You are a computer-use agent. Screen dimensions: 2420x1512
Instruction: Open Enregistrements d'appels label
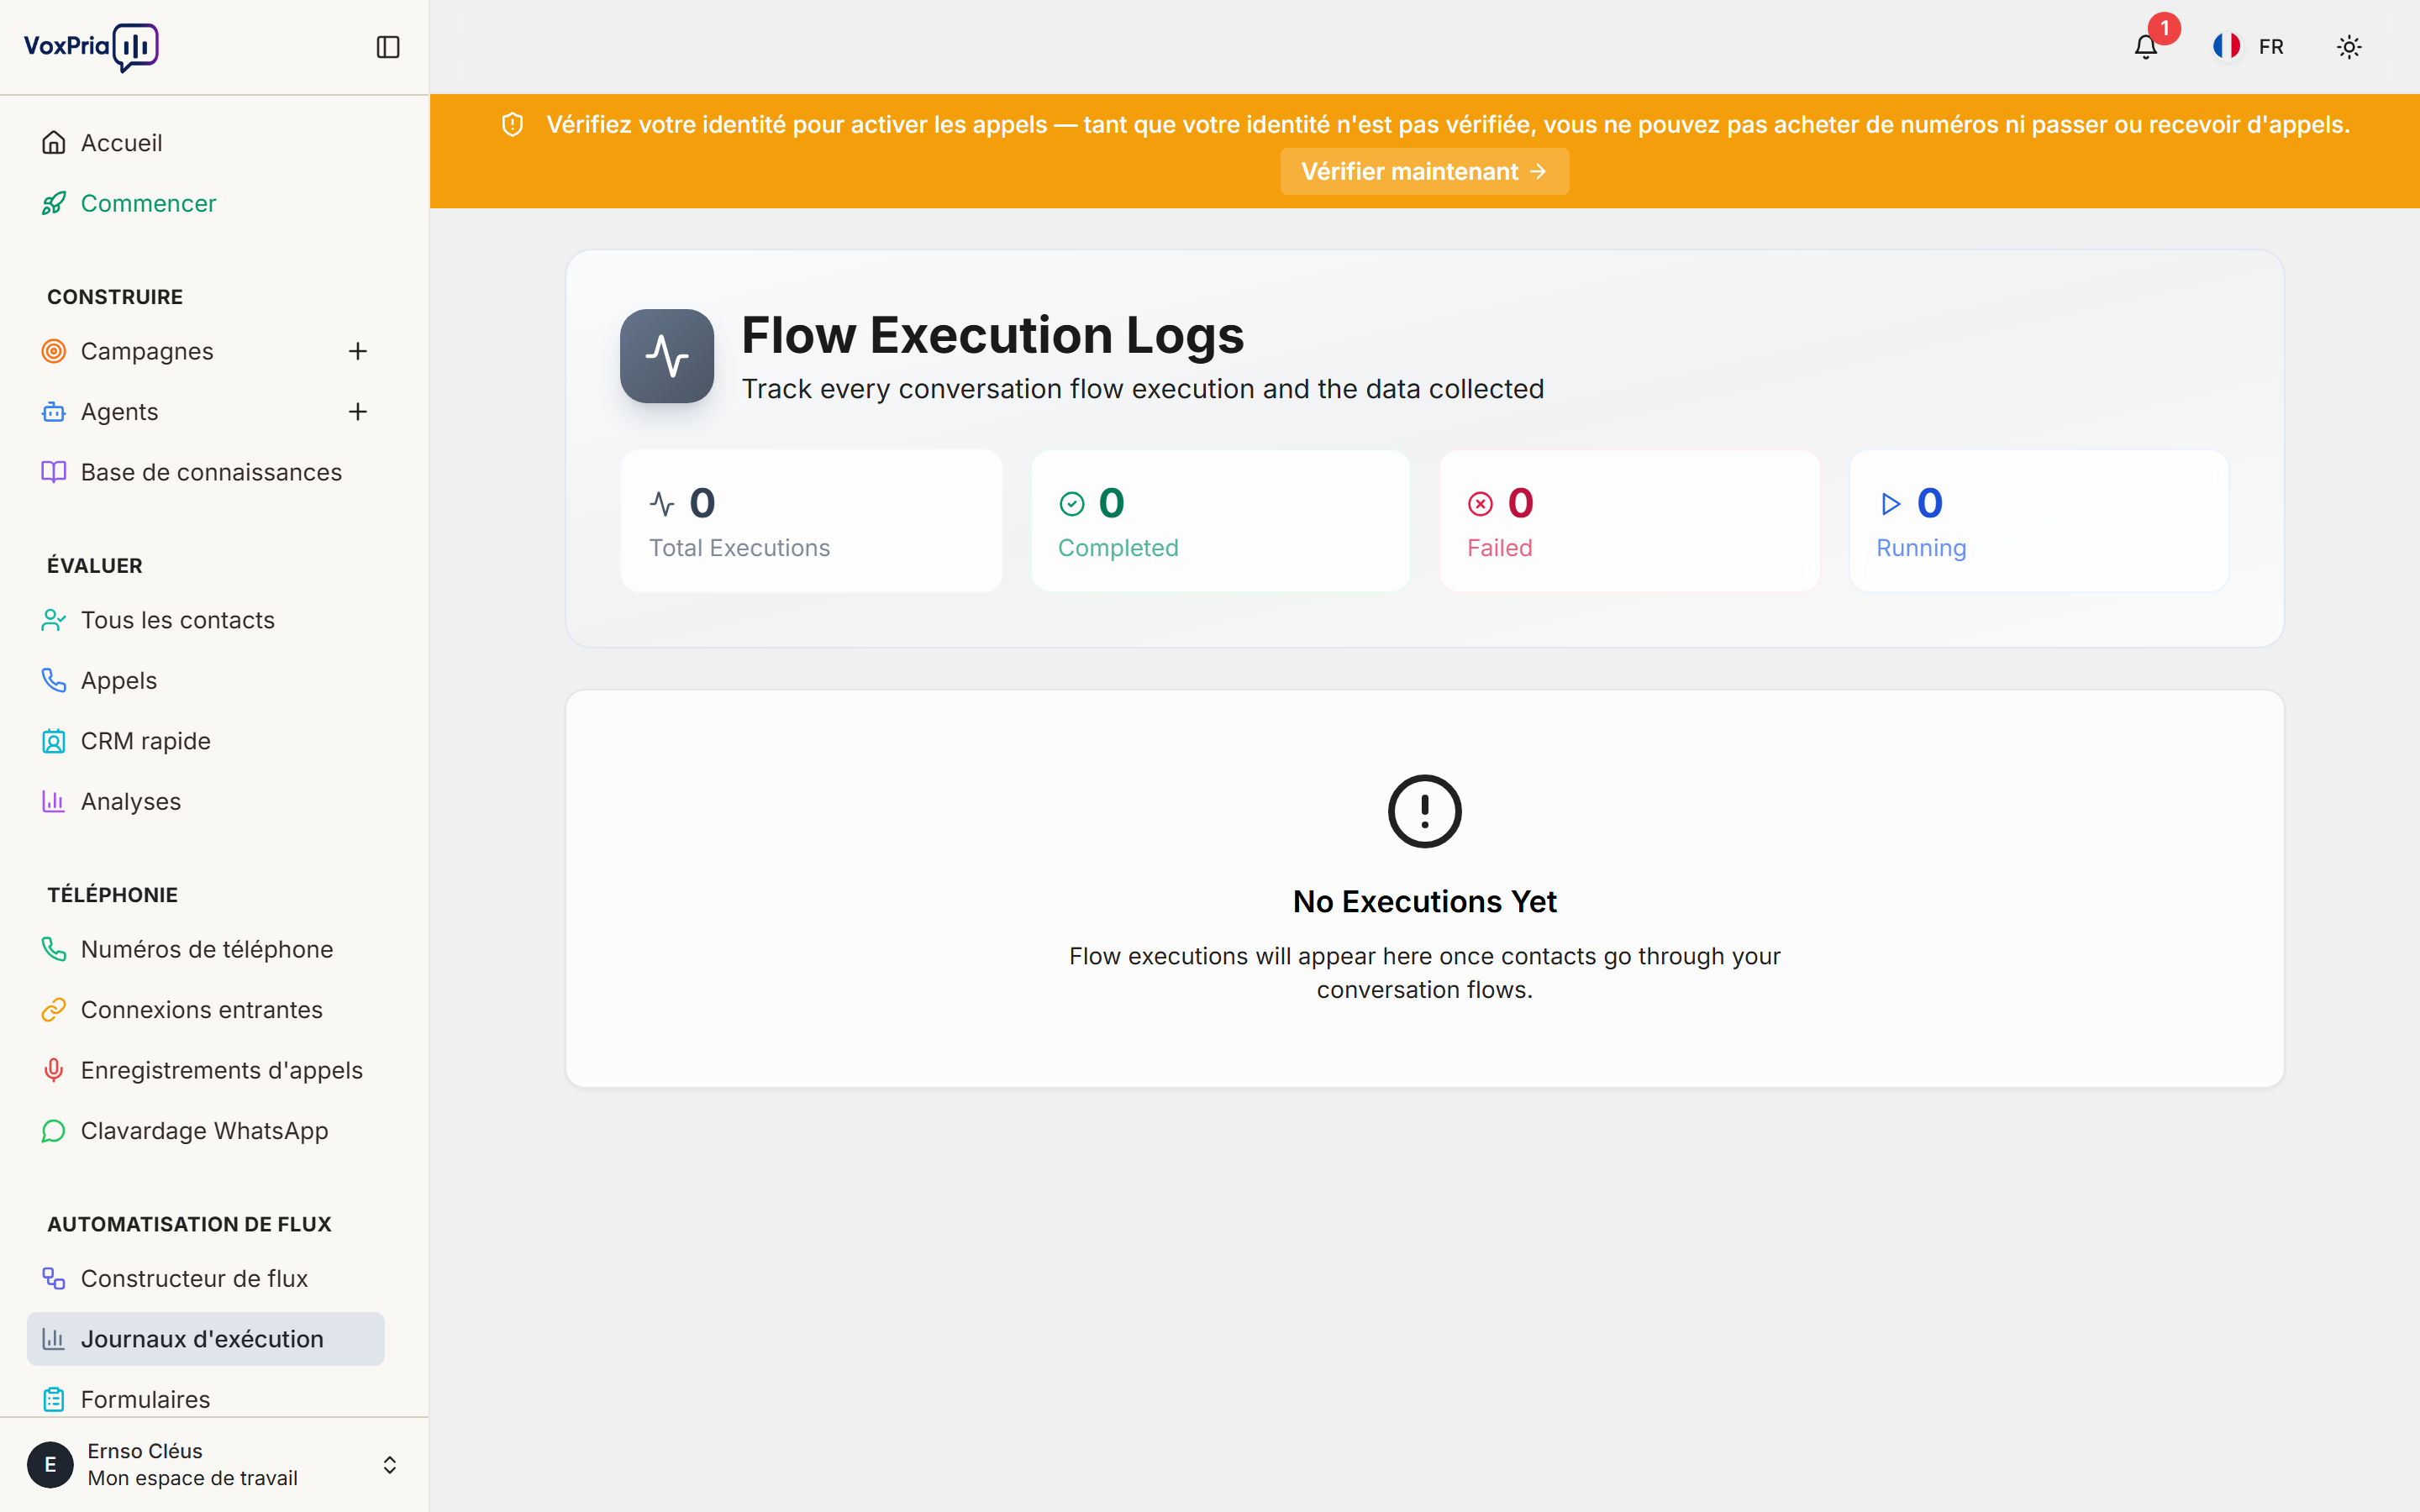tap(221, 1071)
